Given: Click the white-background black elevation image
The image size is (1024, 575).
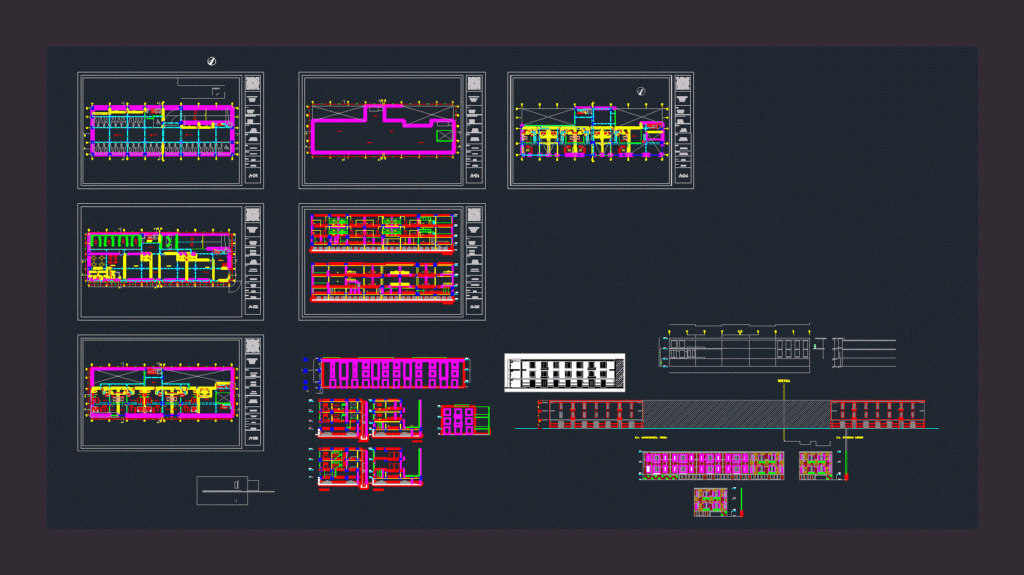Looking at the screenshot, I should [565, 372].
